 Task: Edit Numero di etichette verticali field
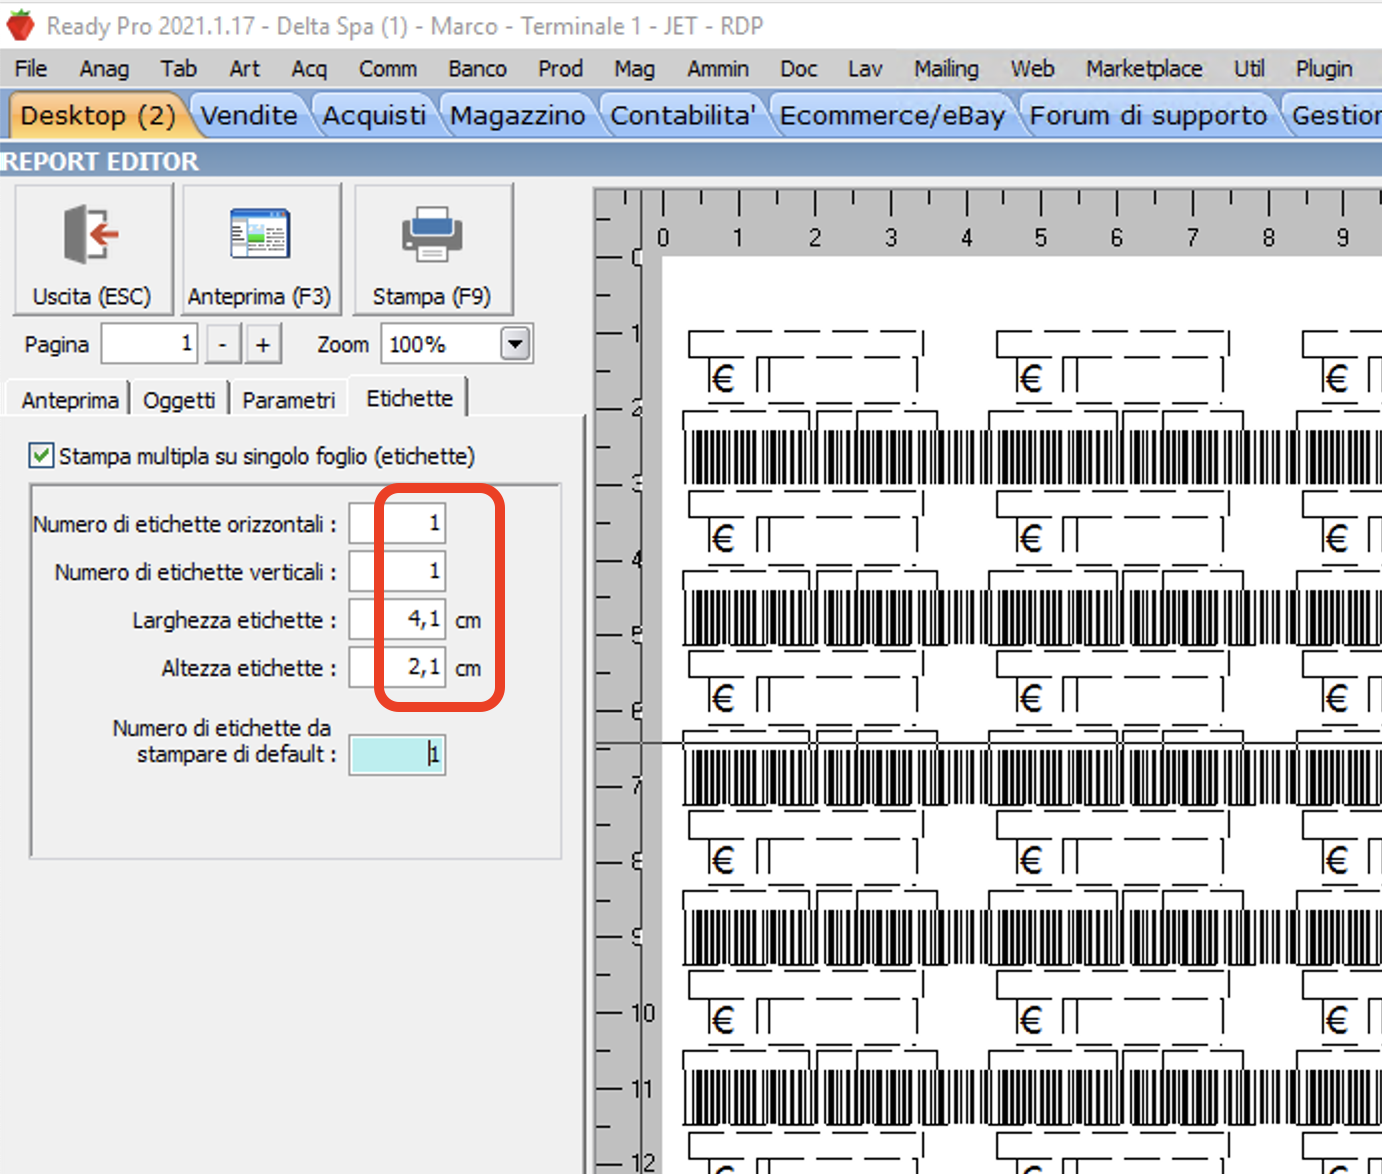397,571
